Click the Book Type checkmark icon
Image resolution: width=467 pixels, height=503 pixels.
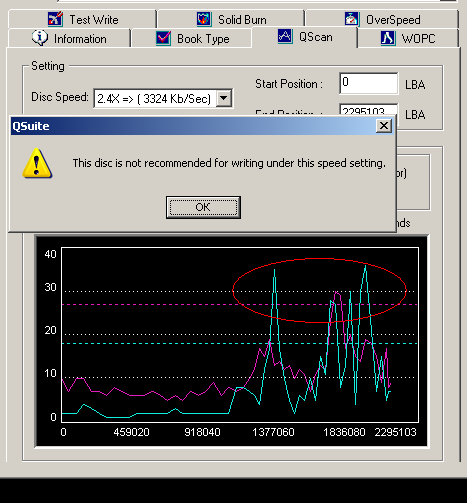(x=163, y=38)
